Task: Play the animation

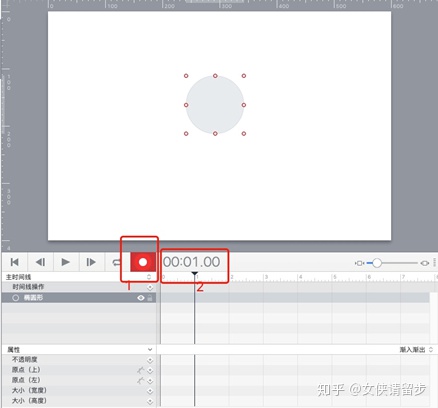Action: [x=66, y=262]
